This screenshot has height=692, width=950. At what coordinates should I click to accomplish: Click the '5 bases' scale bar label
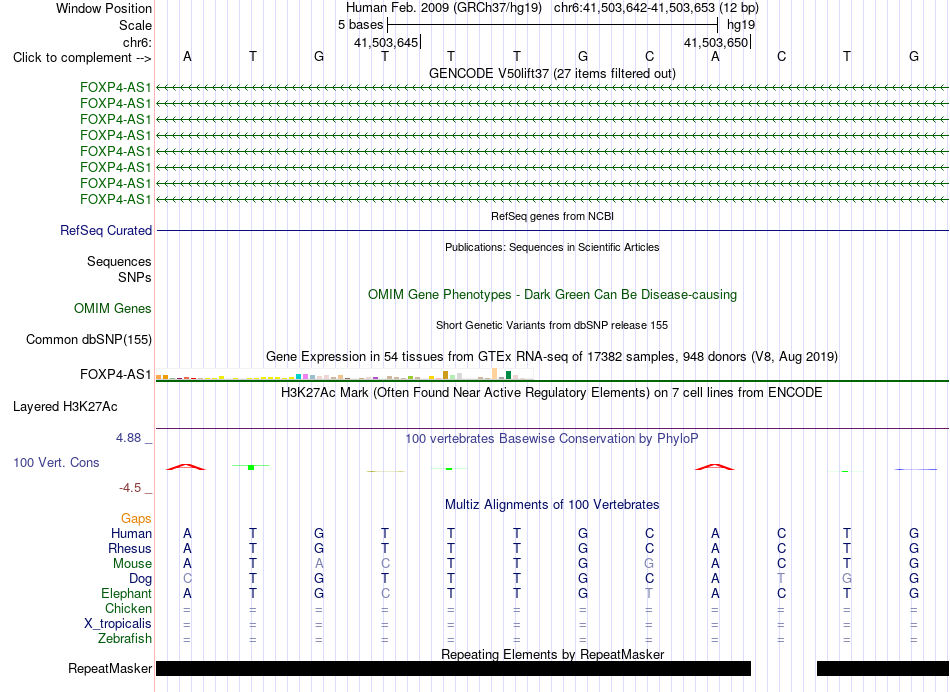[x=360, y=25]
